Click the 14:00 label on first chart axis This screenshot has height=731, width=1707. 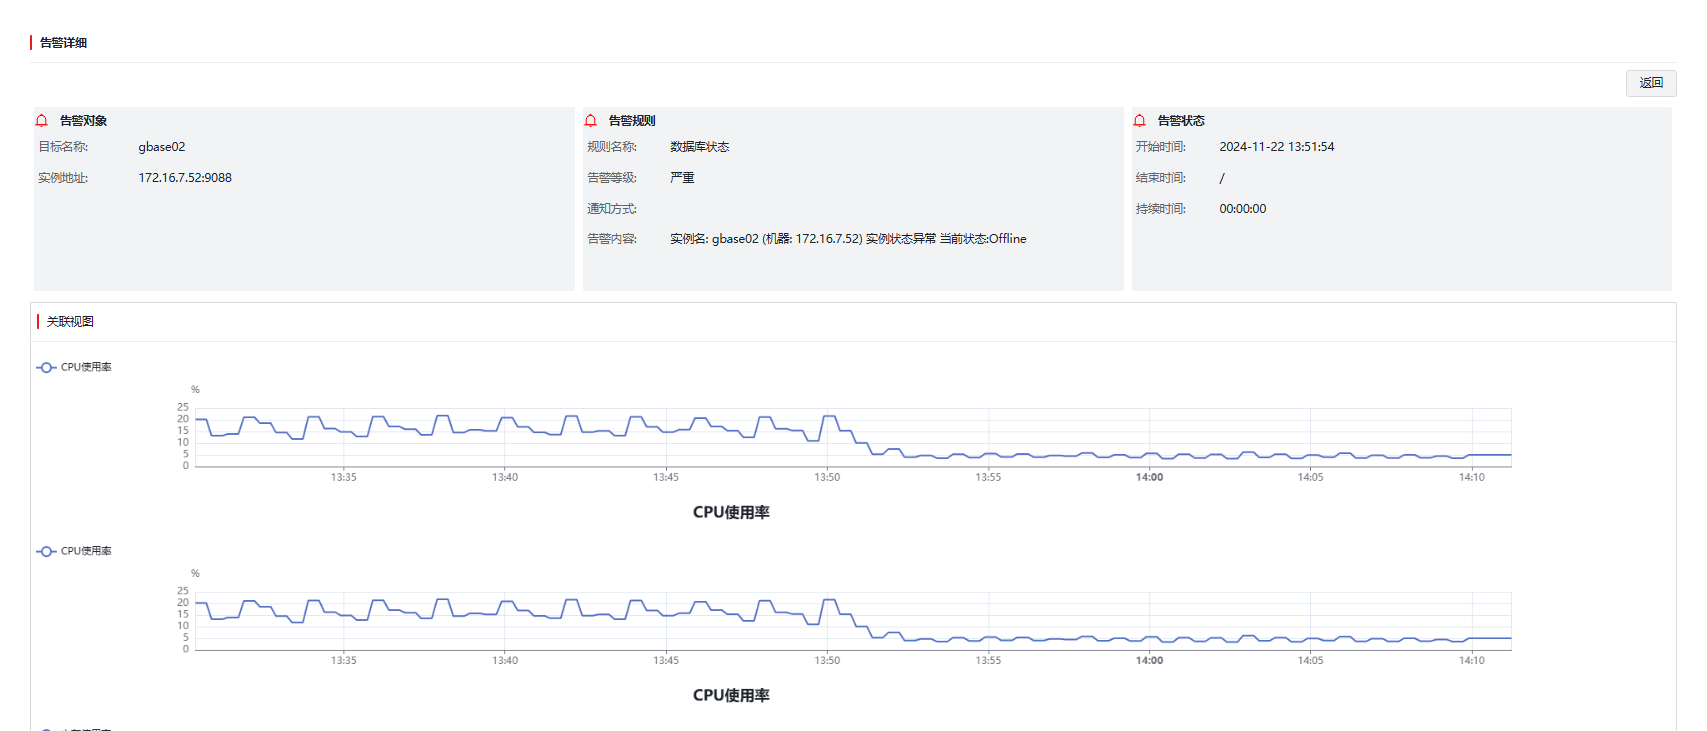coord(1149,478)
